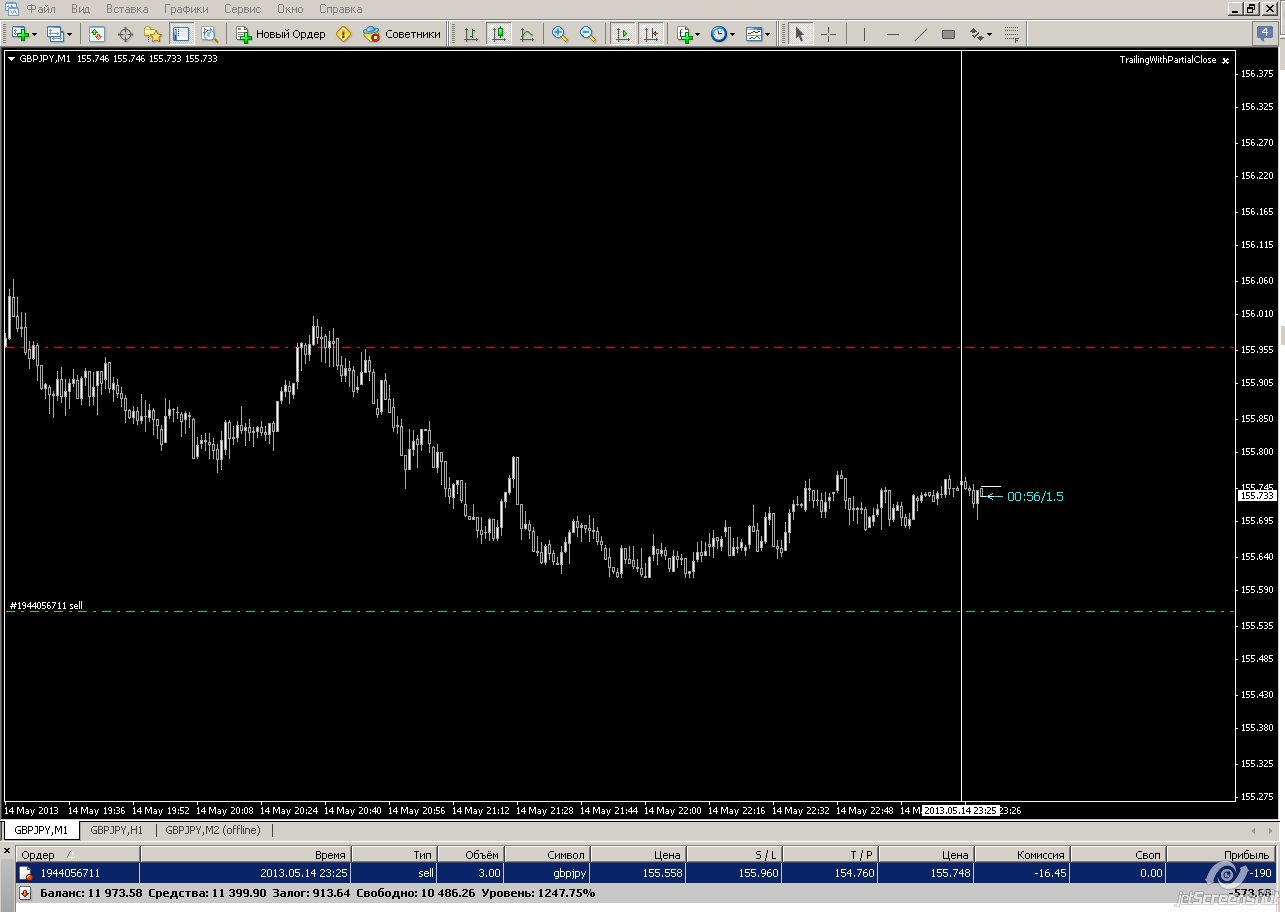Sort orders by Тип column
This screenshot has height=912, width=1285.
[395, 855]
